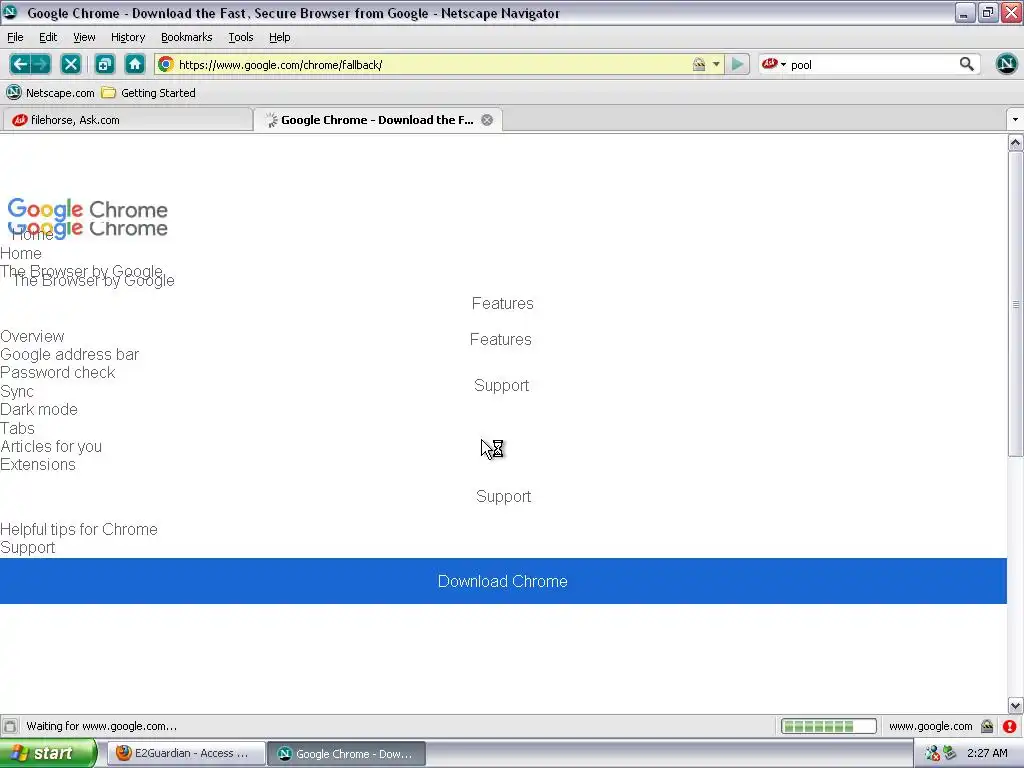This screenshot has width=1024, height=768.
Task: Click the page loading progress bar
Action: click(829, 726)
